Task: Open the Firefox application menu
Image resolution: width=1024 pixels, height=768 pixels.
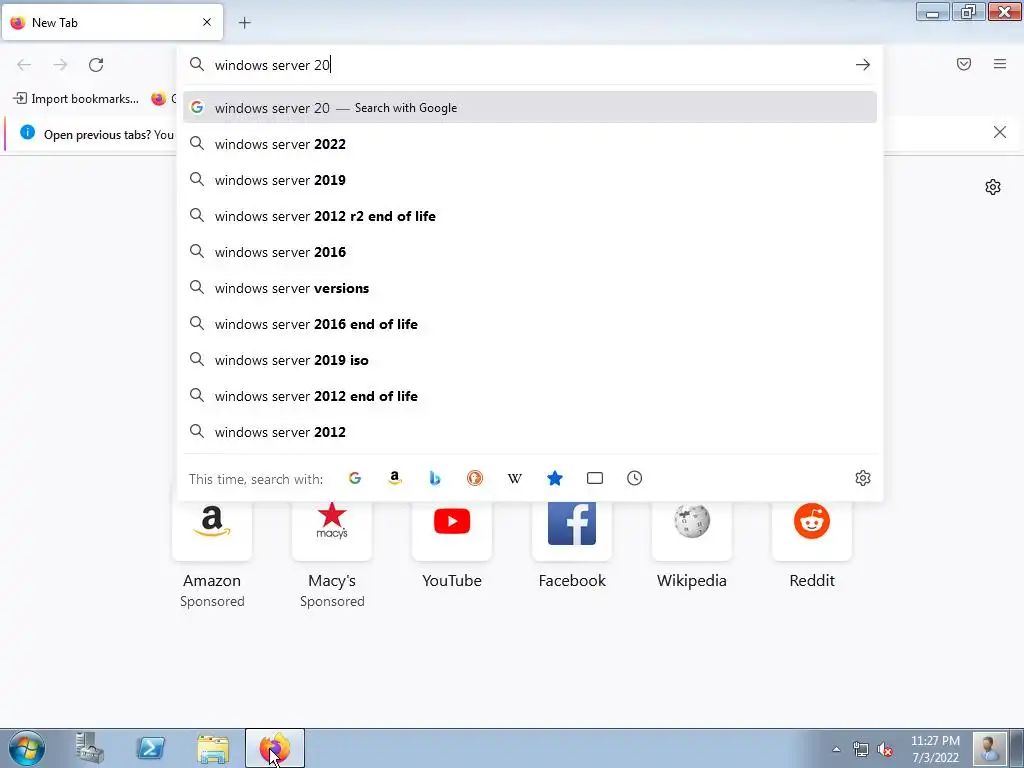Action: 1000,64
